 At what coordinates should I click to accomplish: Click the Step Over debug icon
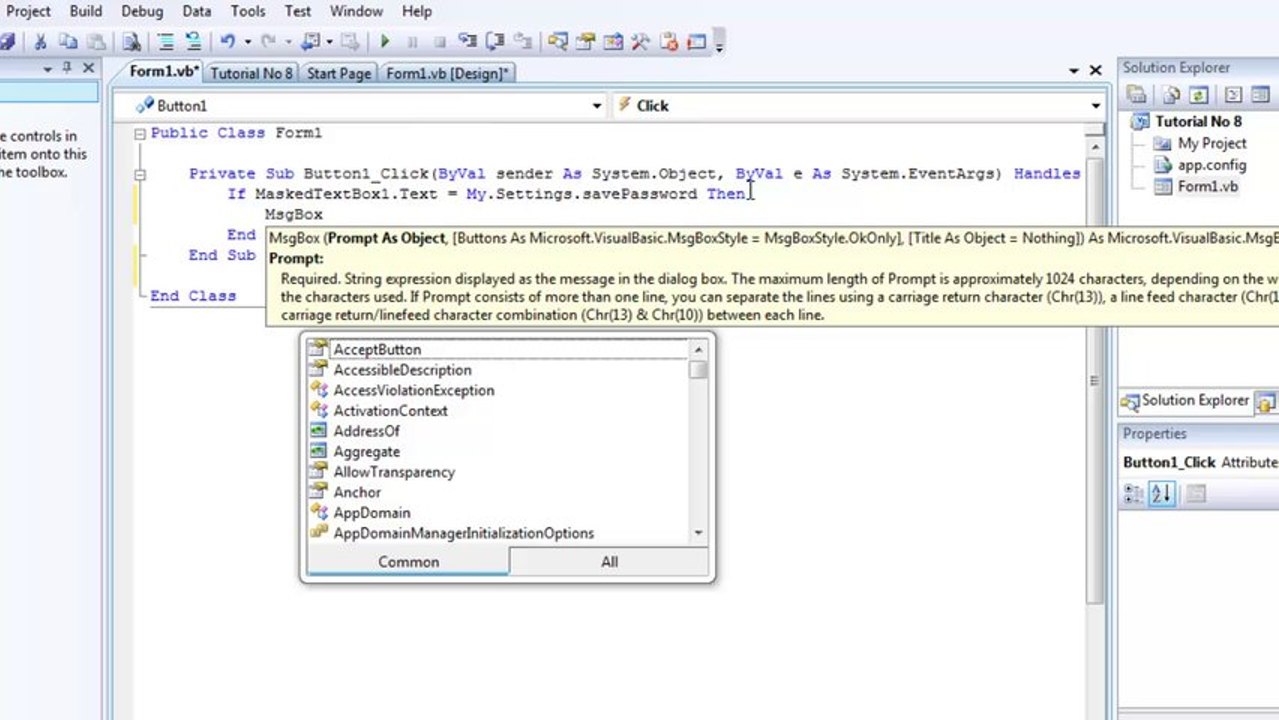[x=495, y=42]
